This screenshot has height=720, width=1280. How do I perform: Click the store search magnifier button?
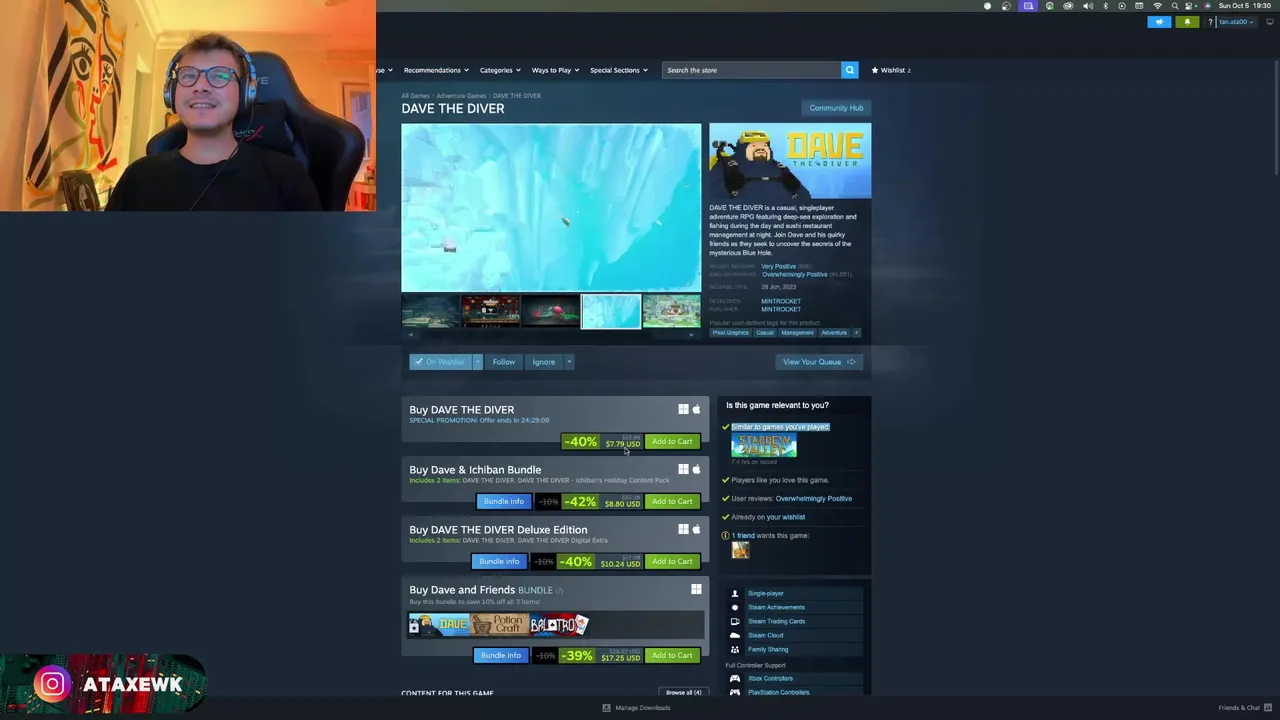[x=849, y=70]
